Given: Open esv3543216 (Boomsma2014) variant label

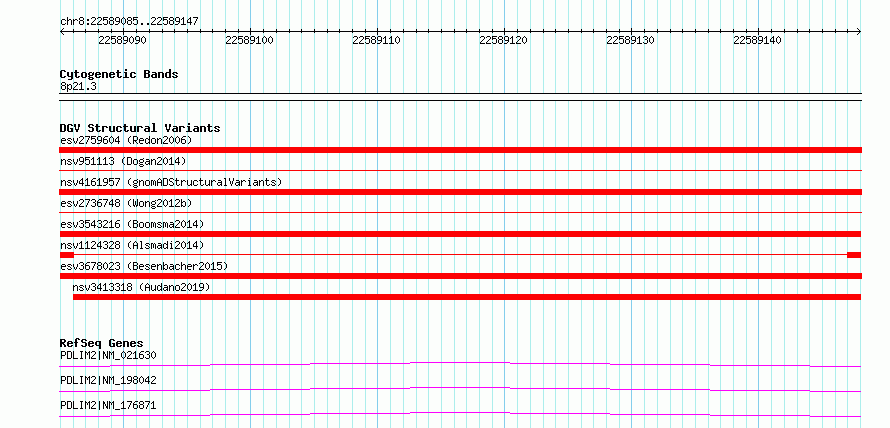Looking at the screenshot, I should tap(132, 224).
